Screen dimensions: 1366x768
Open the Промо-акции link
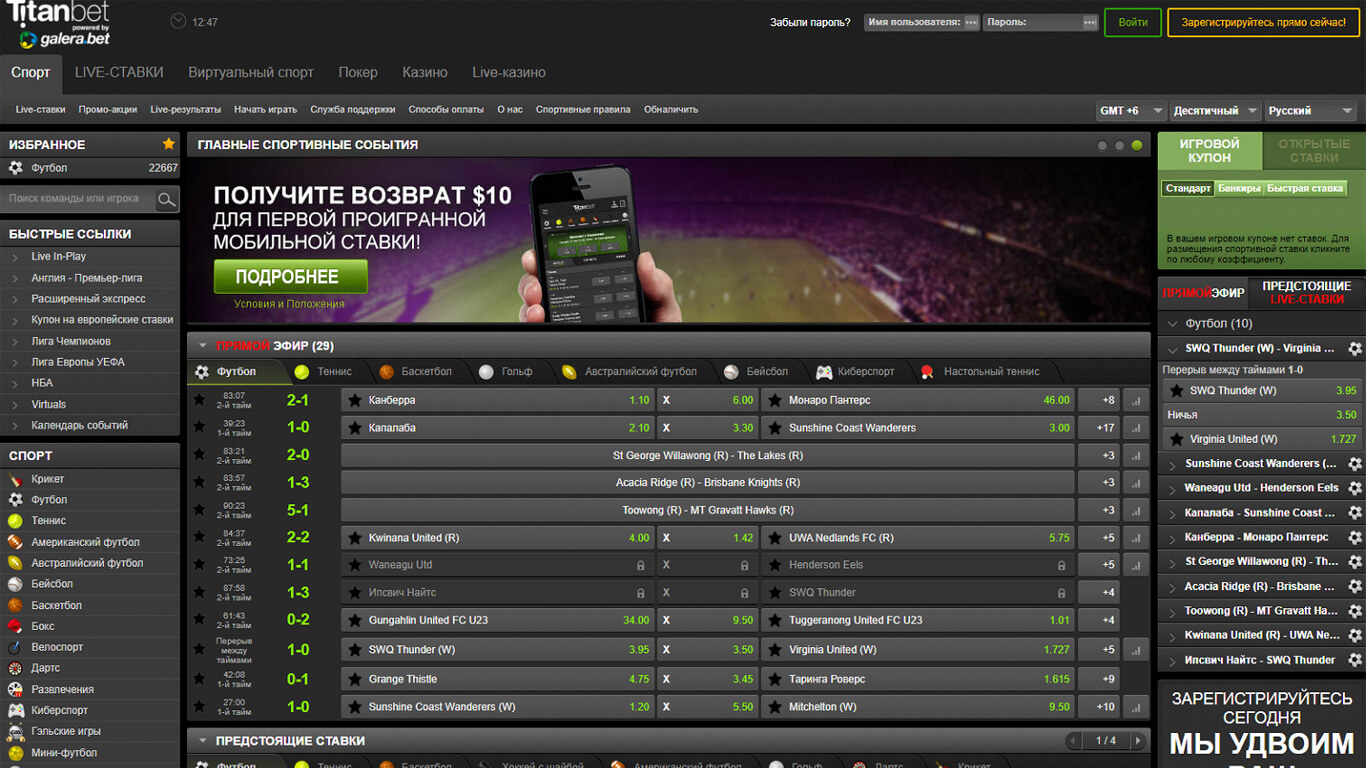[108, 110]
